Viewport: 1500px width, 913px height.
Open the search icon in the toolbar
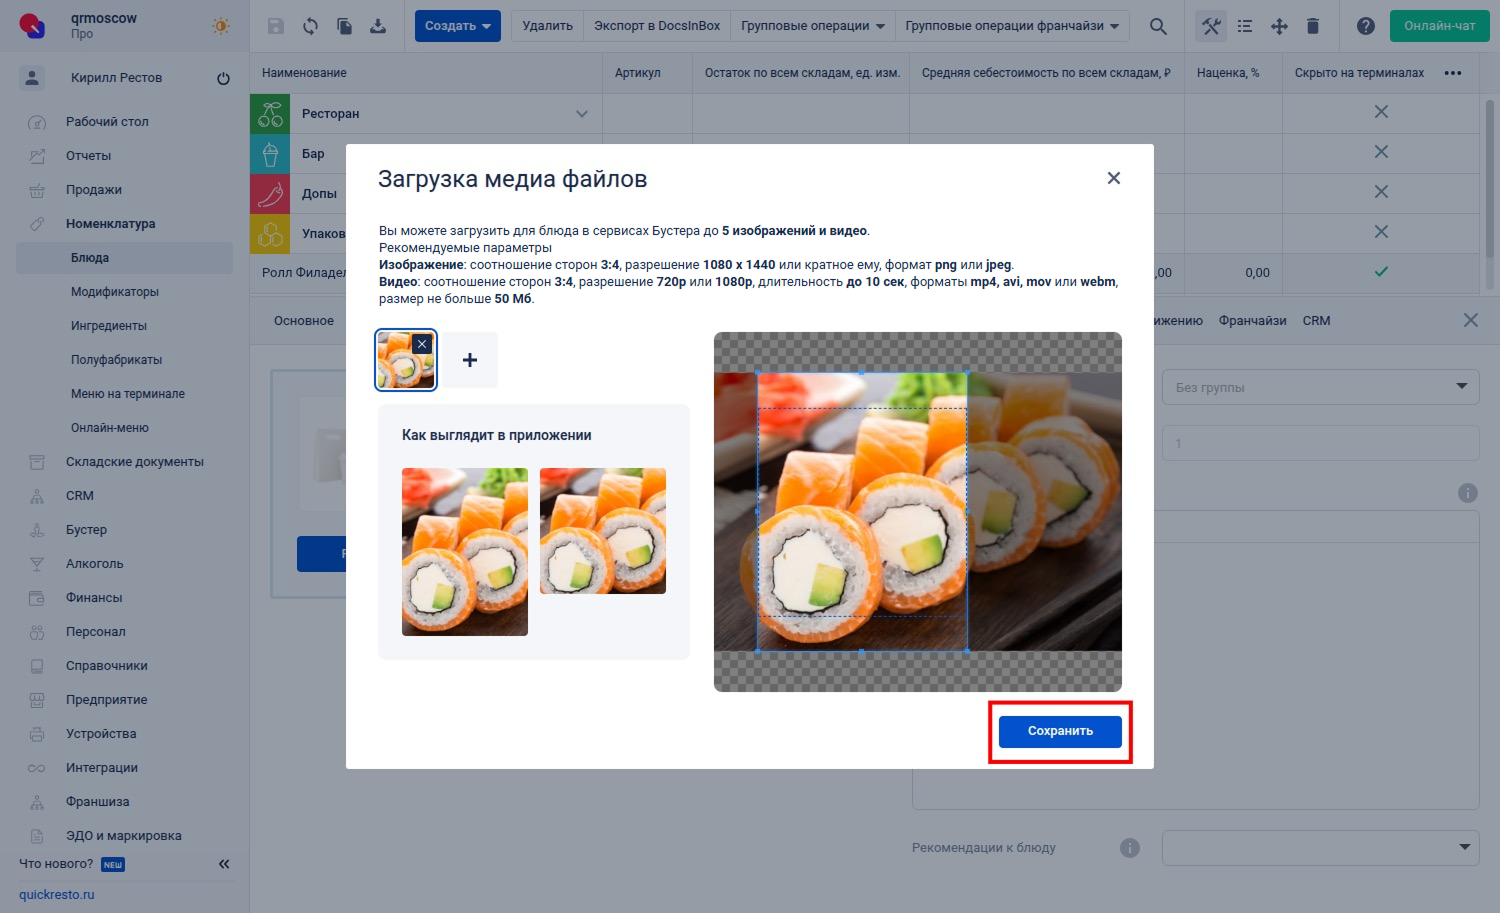[x=1158, y=26]
